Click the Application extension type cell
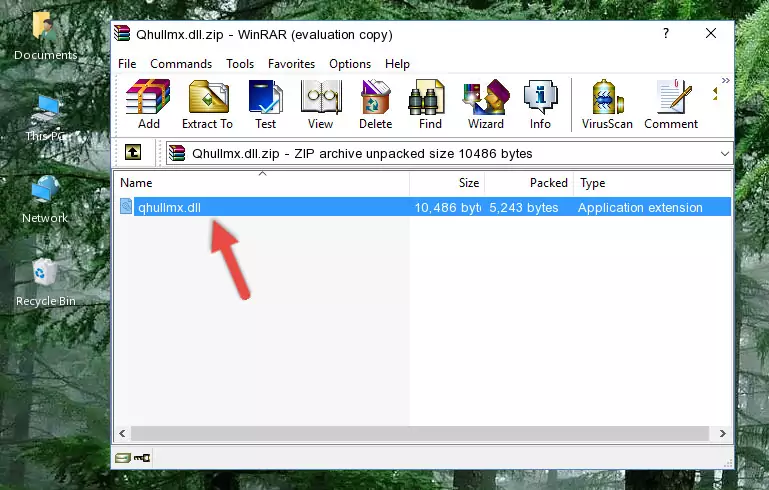This screenshot has height=490, width=769. (x=640, y=207)
